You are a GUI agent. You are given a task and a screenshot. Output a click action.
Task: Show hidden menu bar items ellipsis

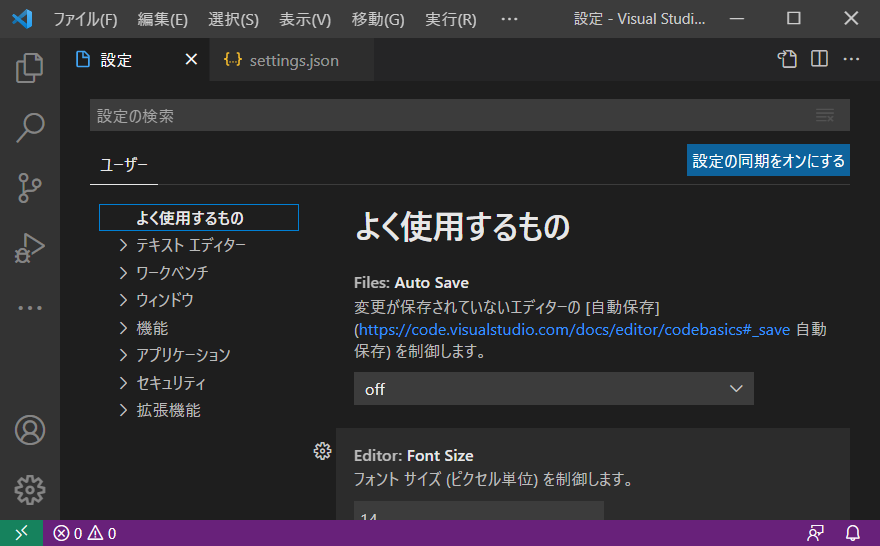tap(510, 19)
